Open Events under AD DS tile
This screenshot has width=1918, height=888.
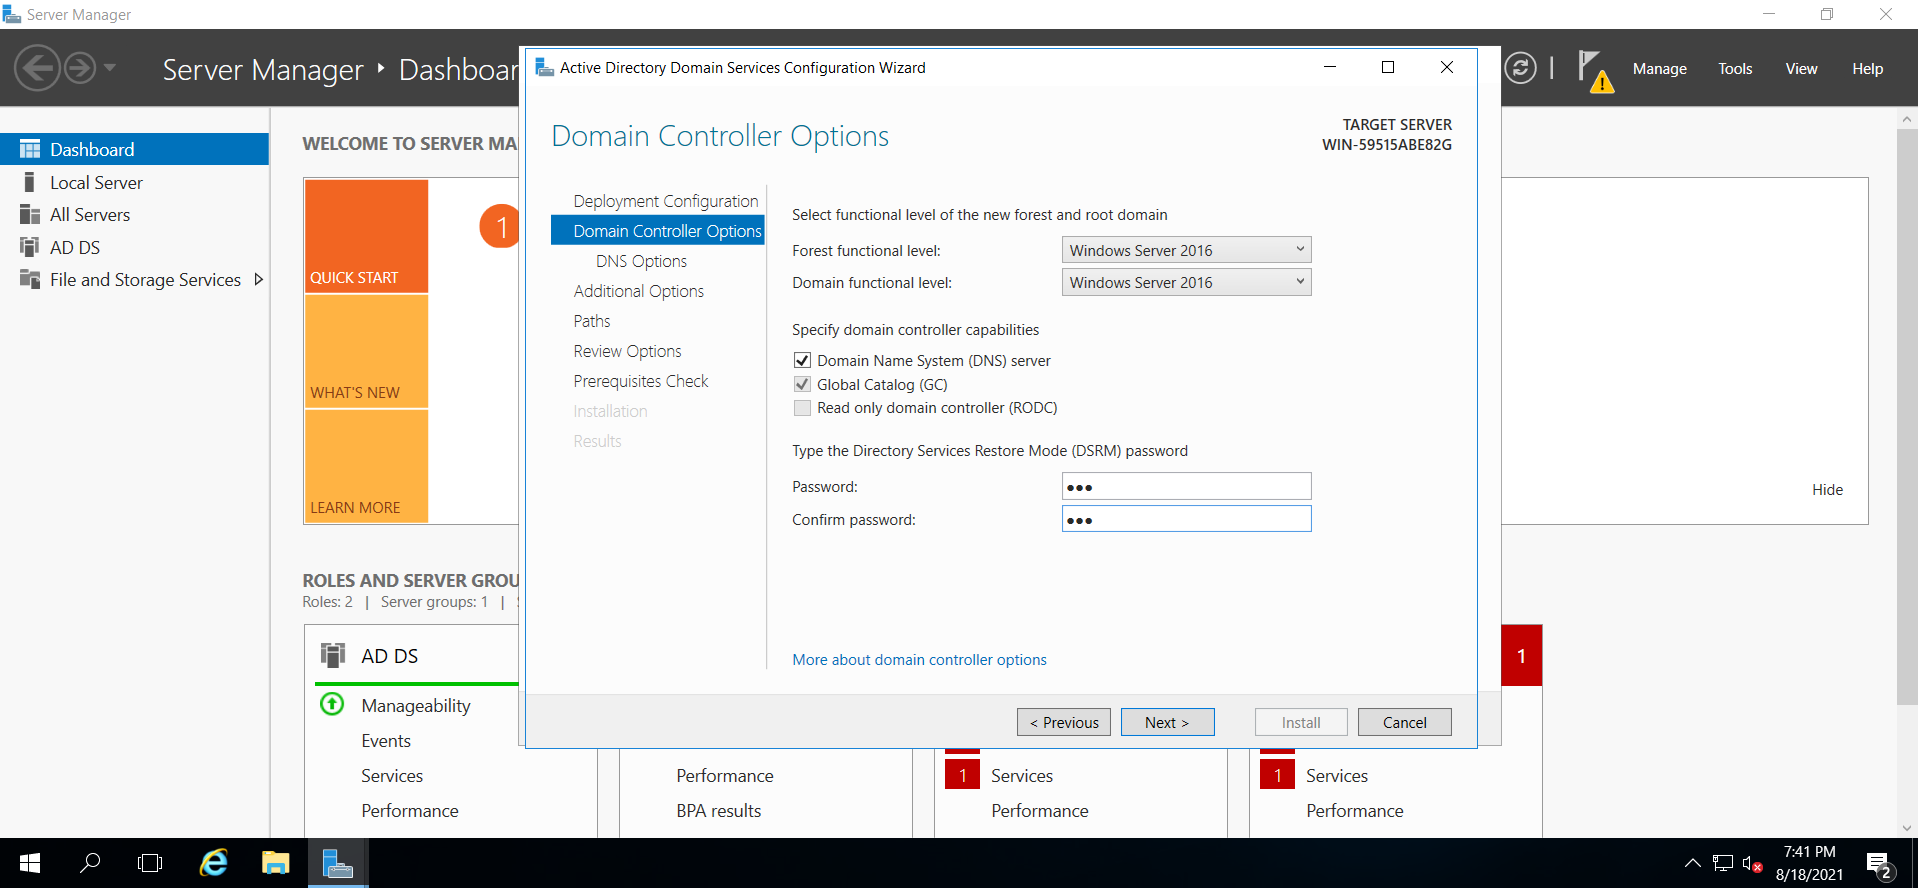pyautogui.click(x=386, y=741)
